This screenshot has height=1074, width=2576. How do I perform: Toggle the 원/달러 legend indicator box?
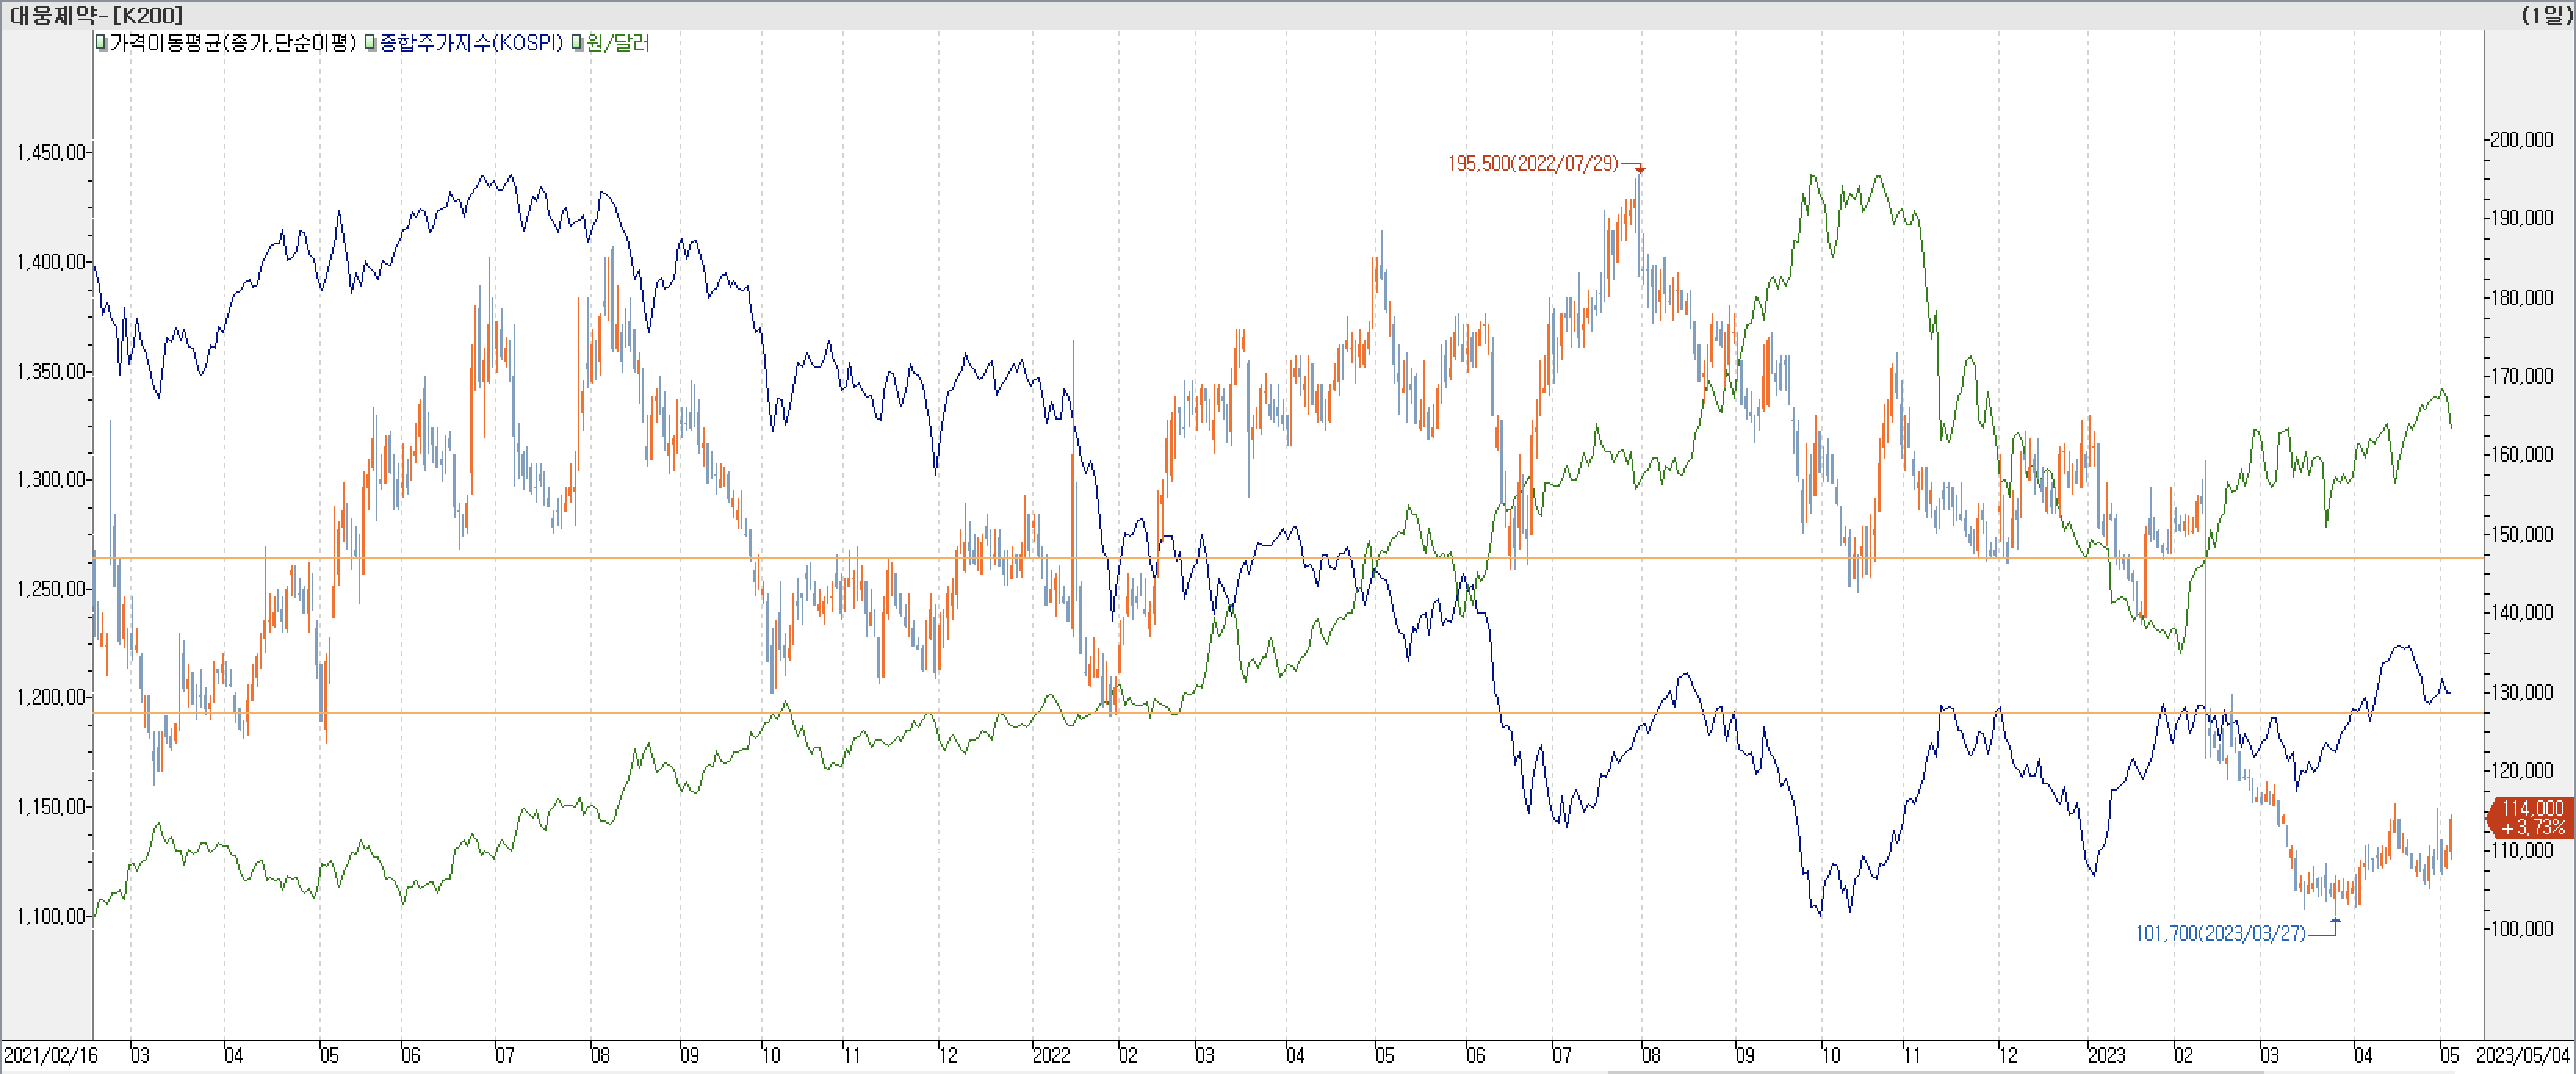tap(578, 43)
